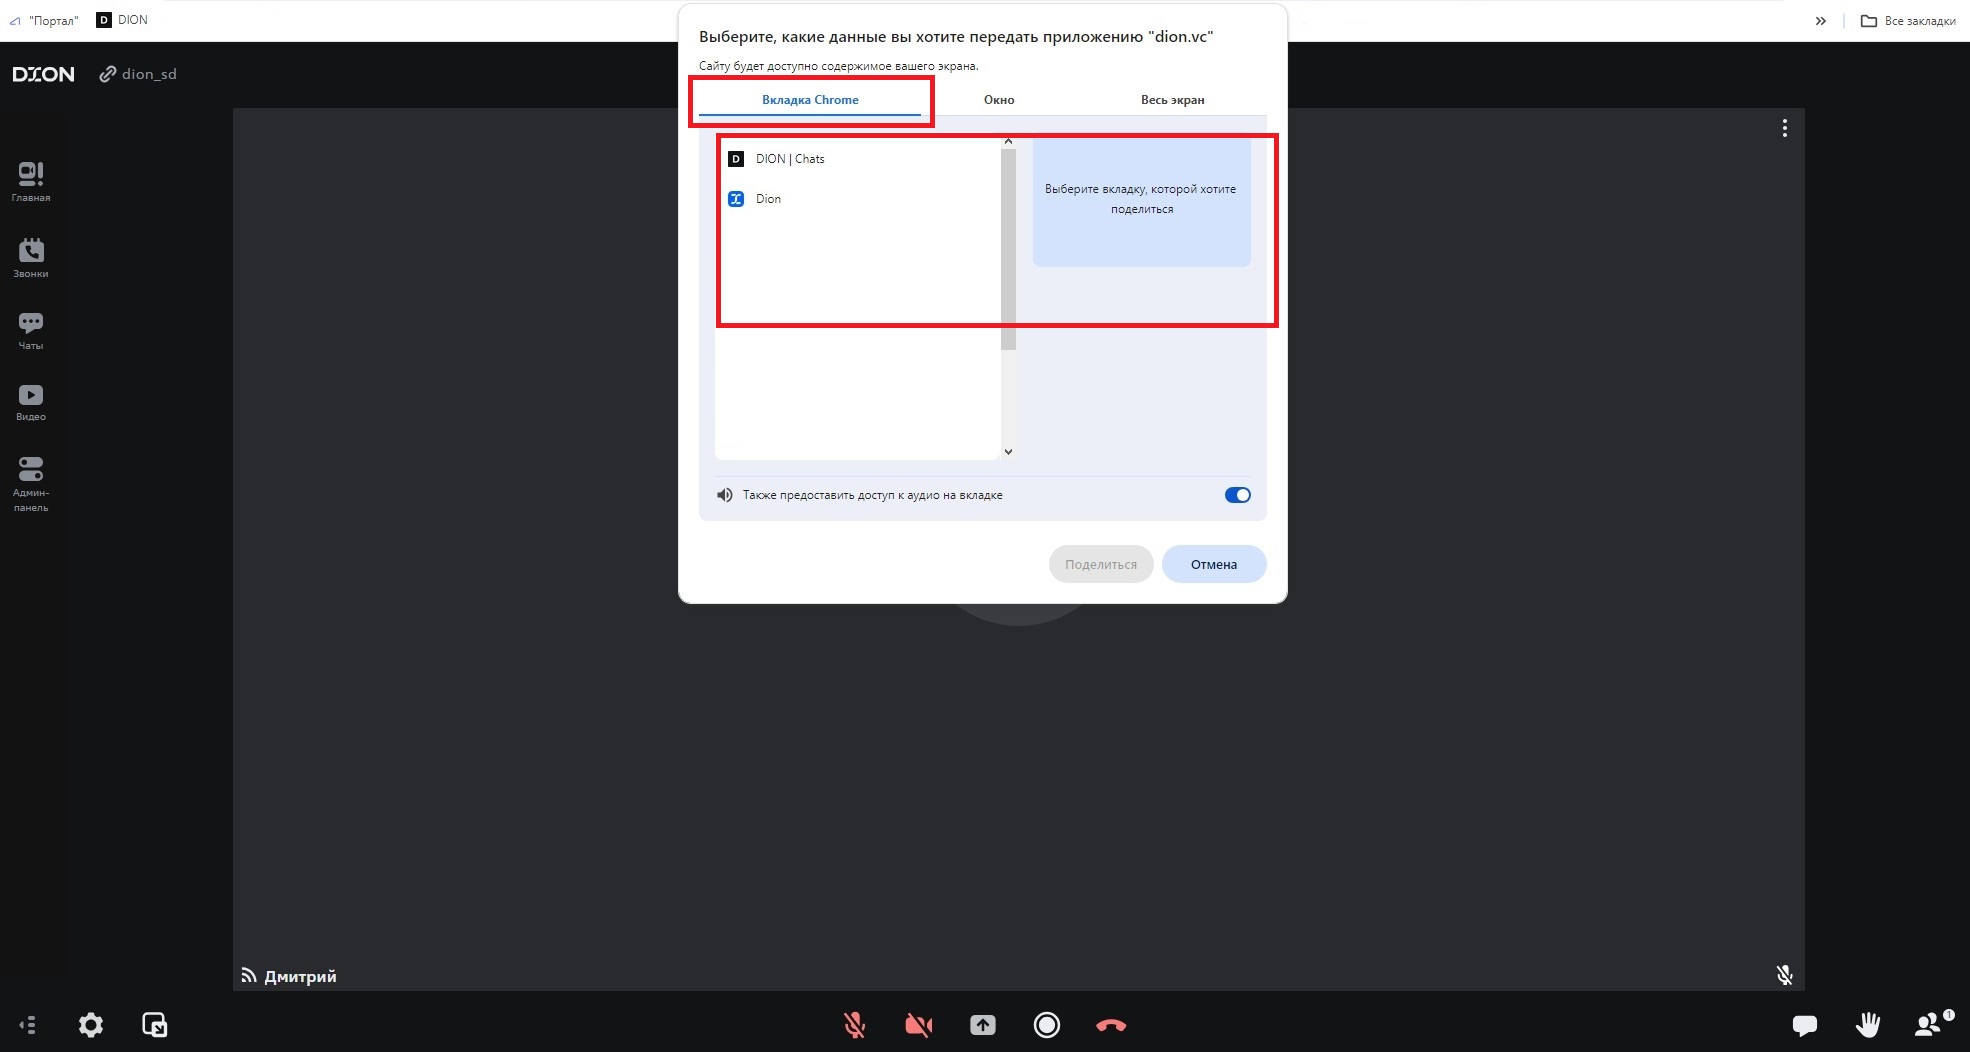Click the Отмена button
Viewport: 1970px width, 1052px height.
pyautogui.click(x=1213, y=564)
